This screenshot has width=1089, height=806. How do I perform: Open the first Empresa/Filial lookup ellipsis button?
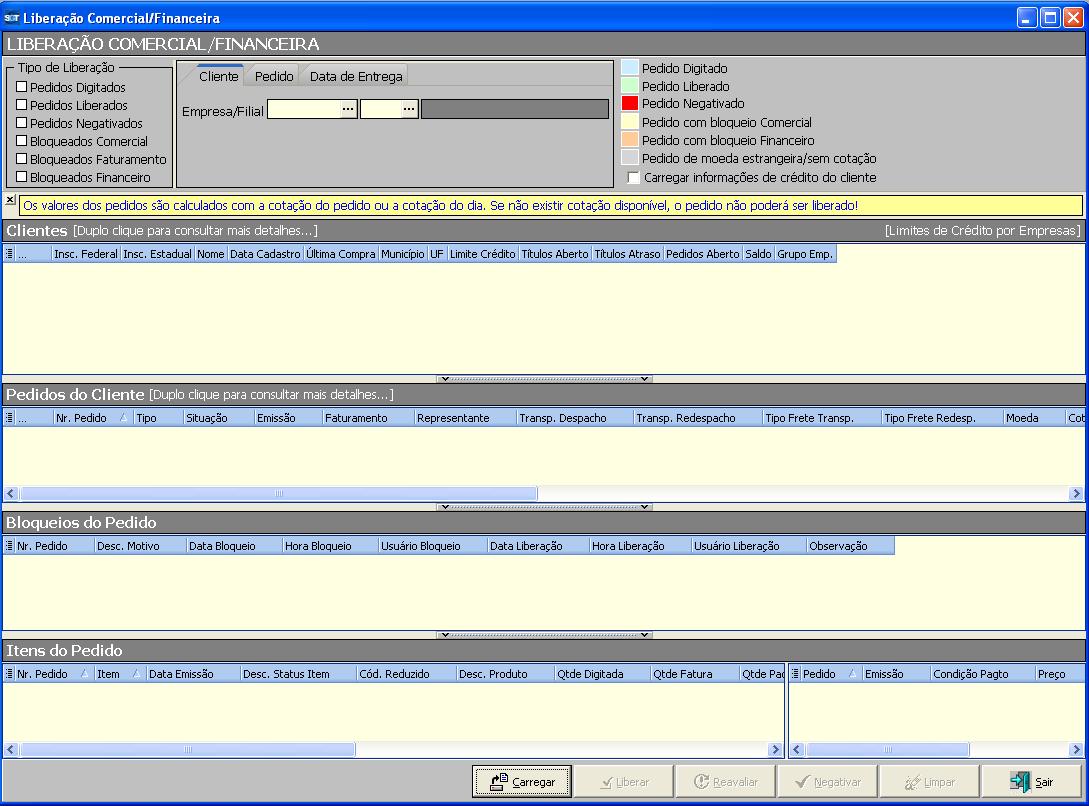click(x=348, y=109)
